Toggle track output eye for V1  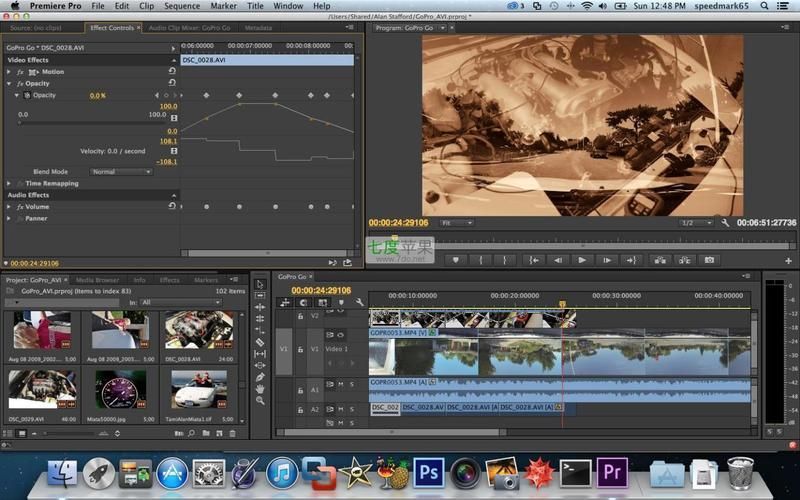(340, 335)
